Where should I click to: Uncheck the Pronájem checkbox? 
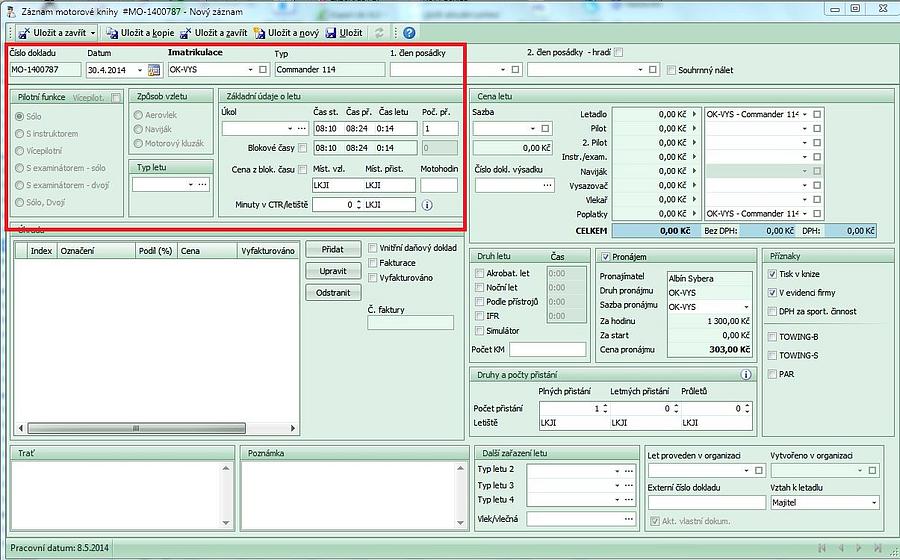point(604,256)
